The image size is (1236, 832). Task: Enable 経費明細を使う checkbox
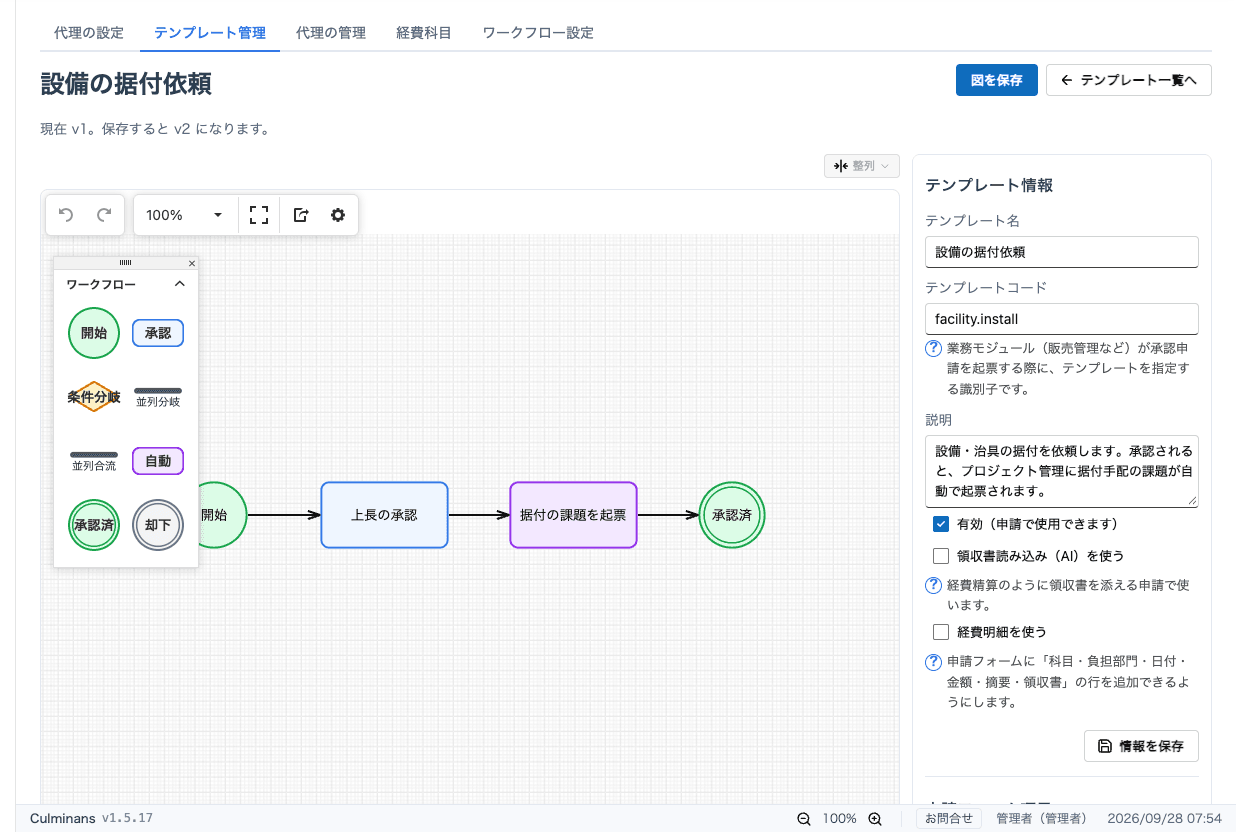click(940, 632)
